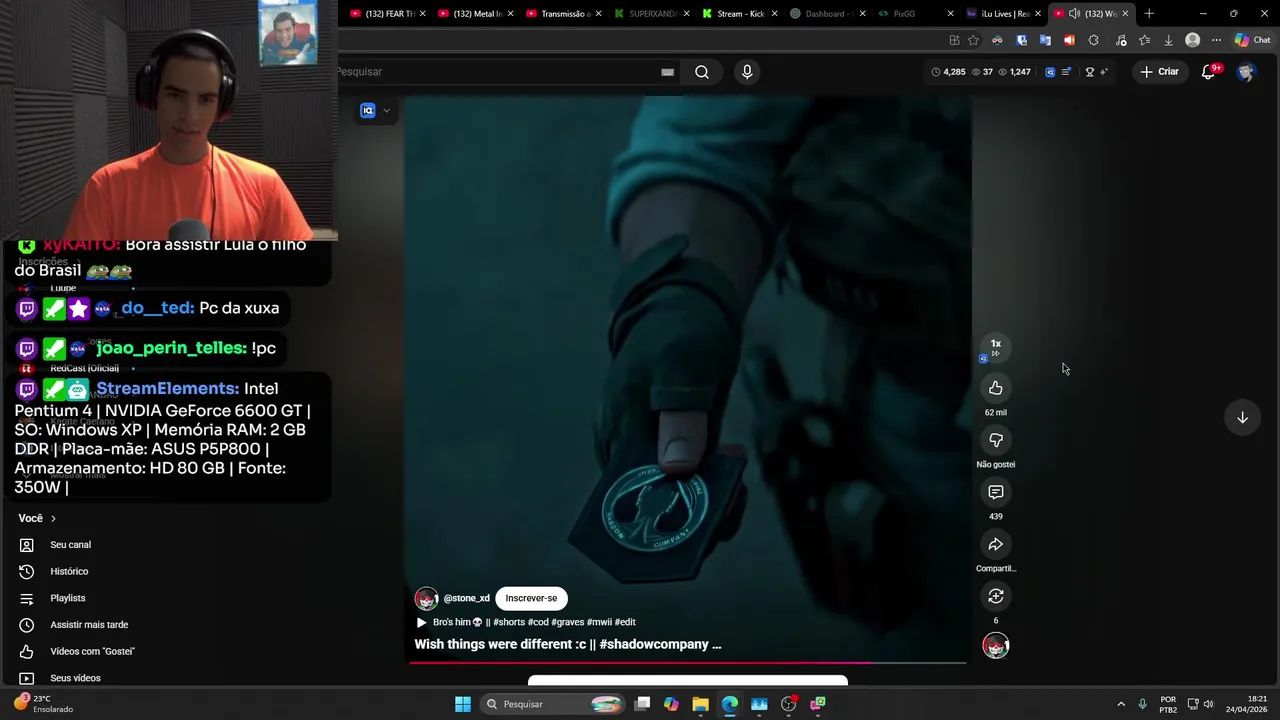Open the @stone_xd channel link
Viewport: 1280px width, 720px height.
tap(466, 598)
